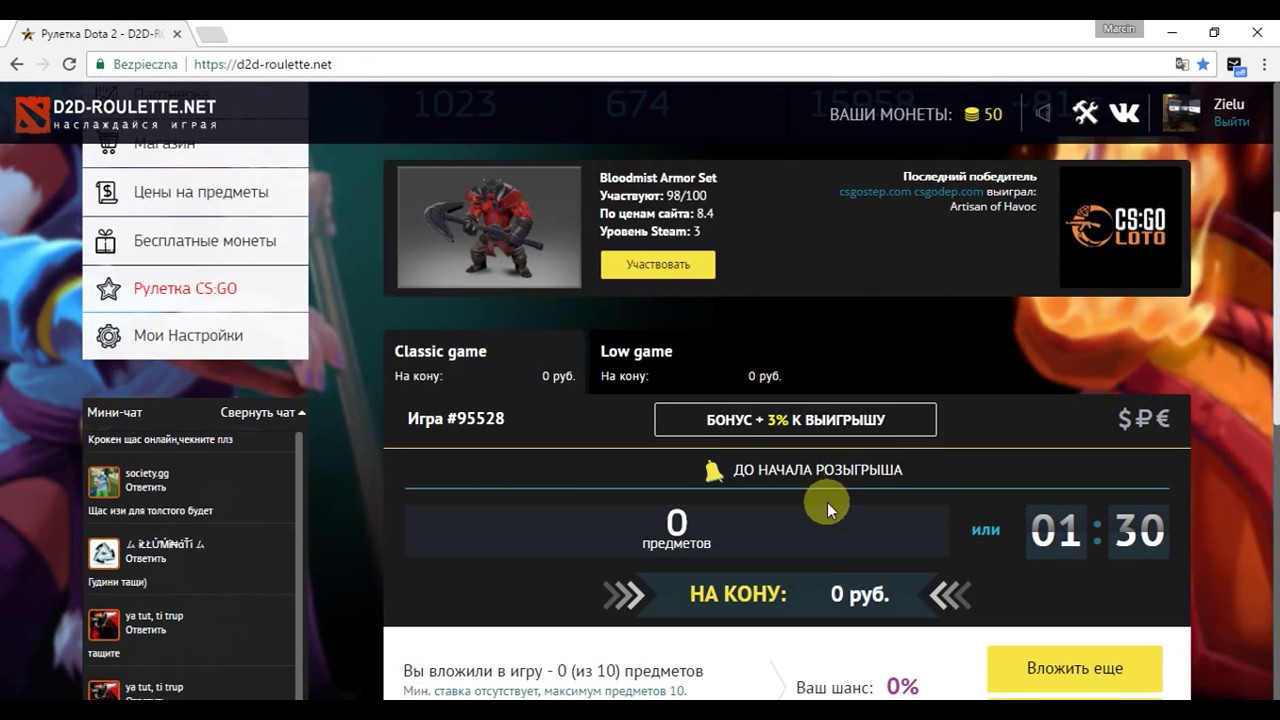Click the mini-chat scrollbar
1280x720 pixels.
point(298,565)
